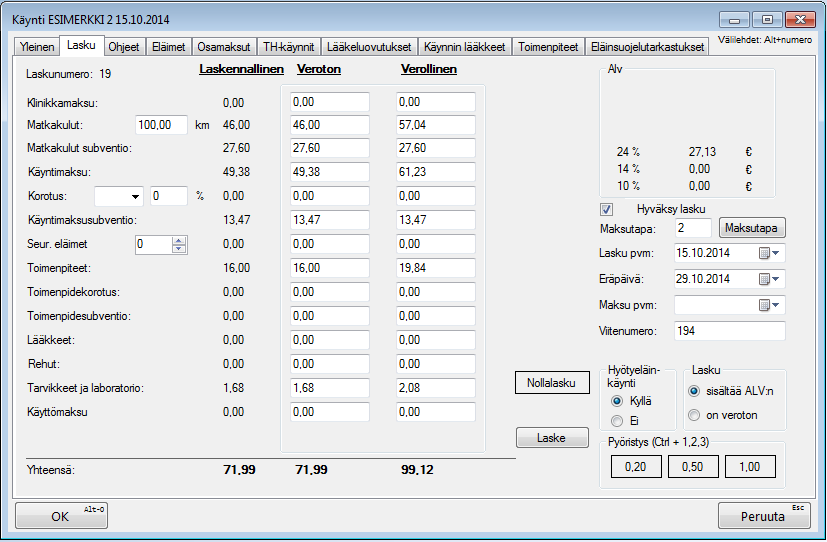
Task: Click the Korotus Verollinen field
Action: (436, 196)
